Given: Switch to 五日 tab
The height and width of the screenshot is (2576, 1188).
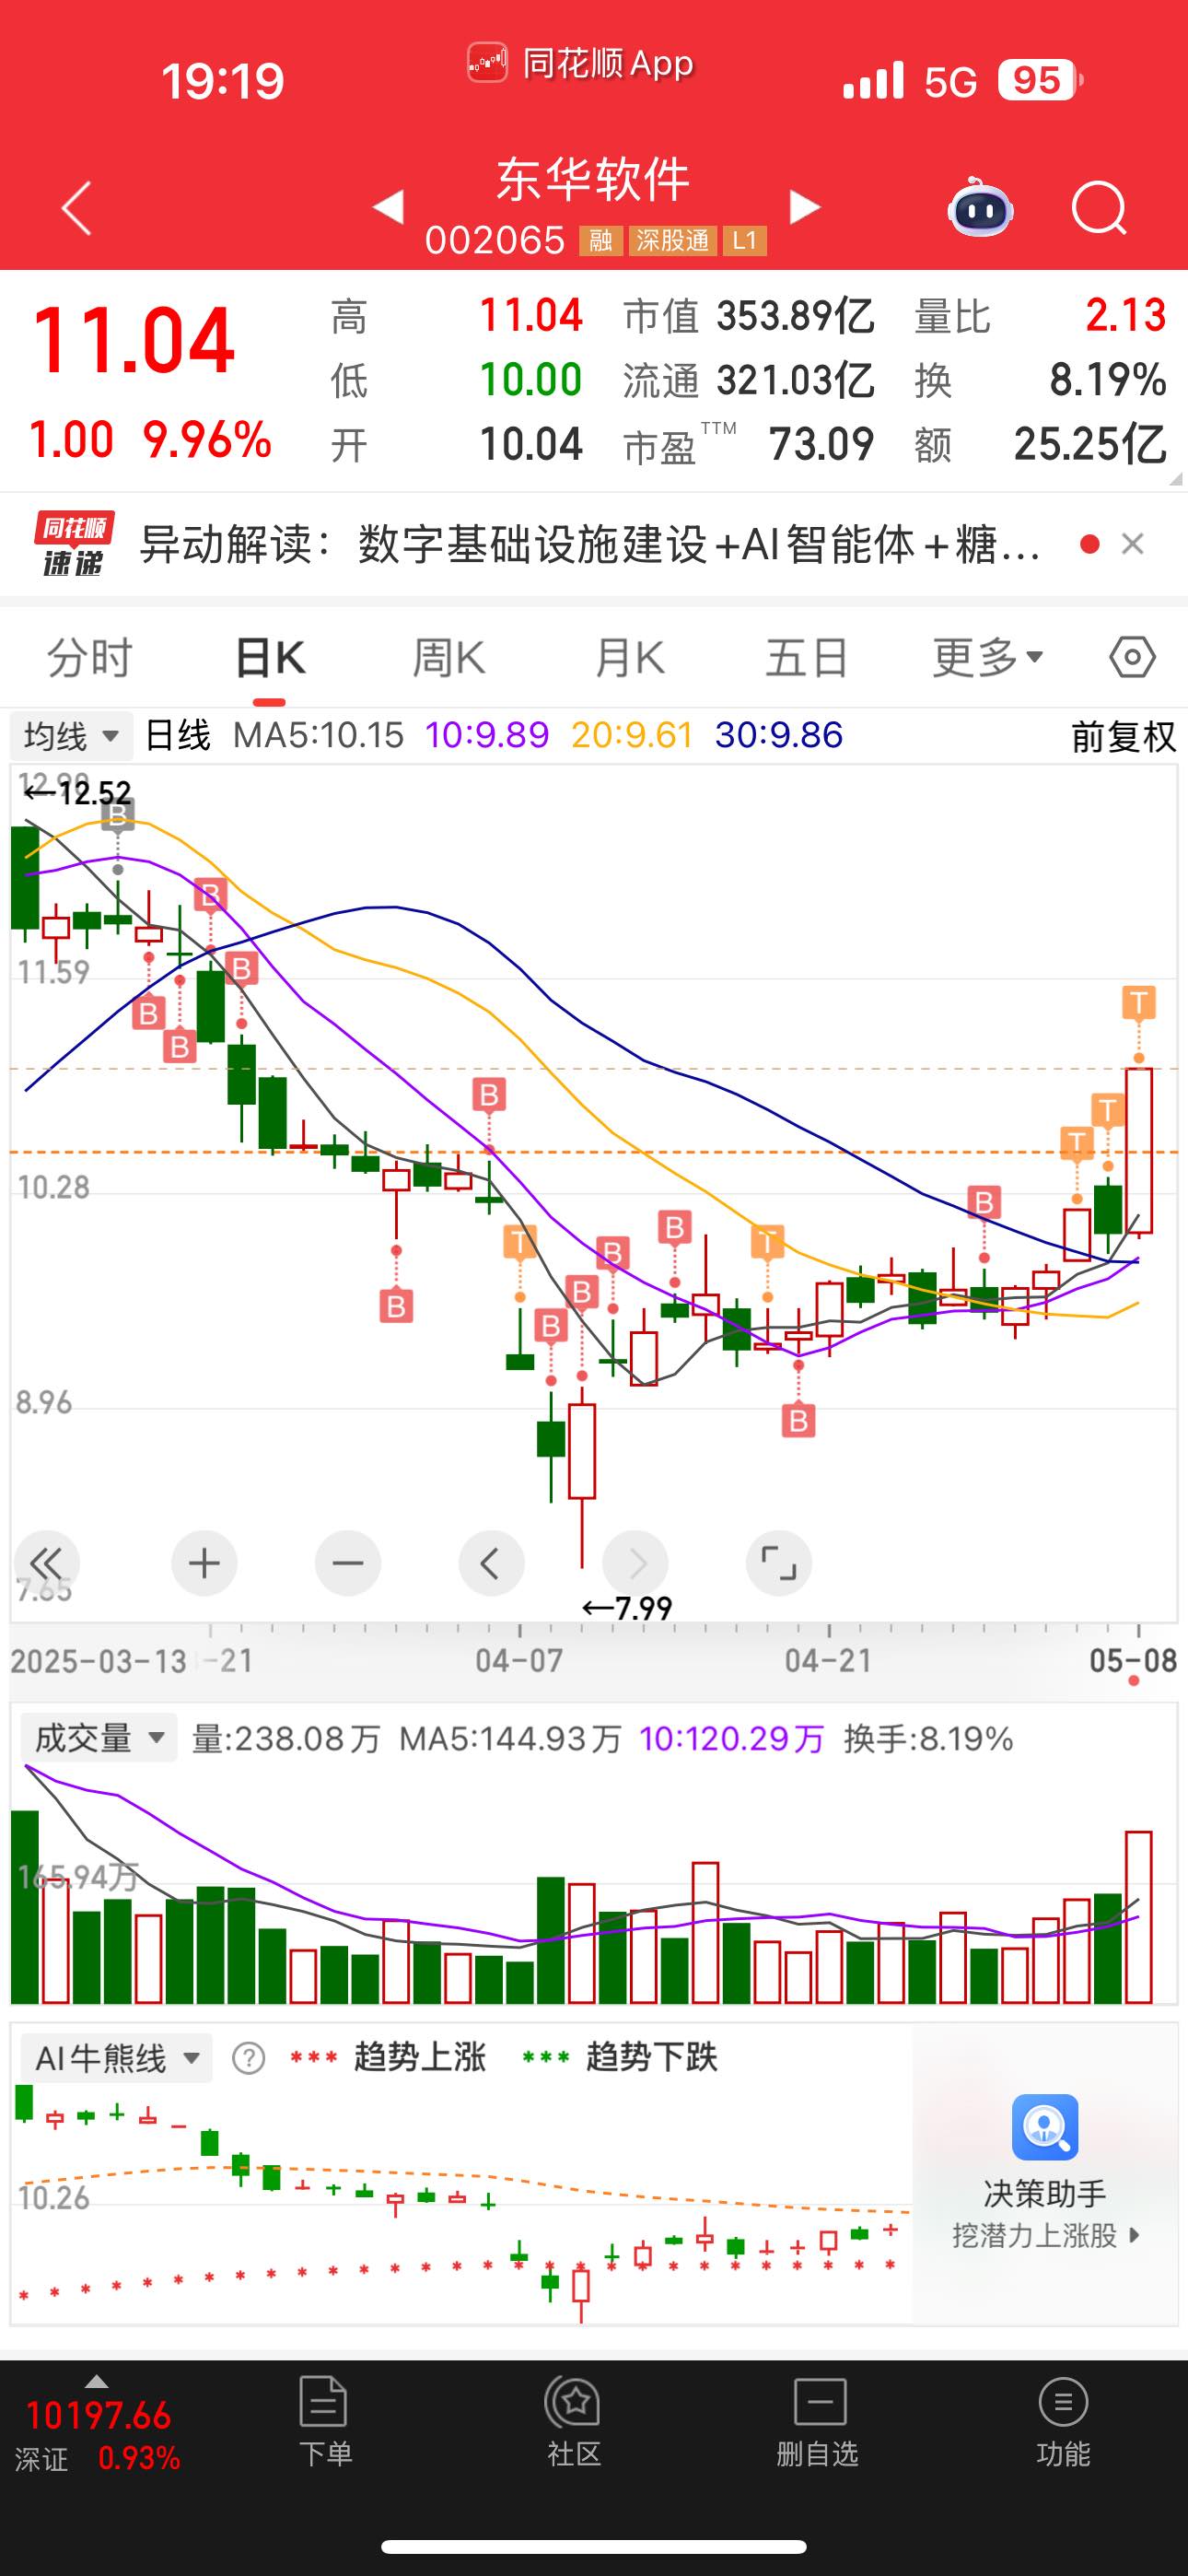Looking at the screenshot, I should pos(807,658).
